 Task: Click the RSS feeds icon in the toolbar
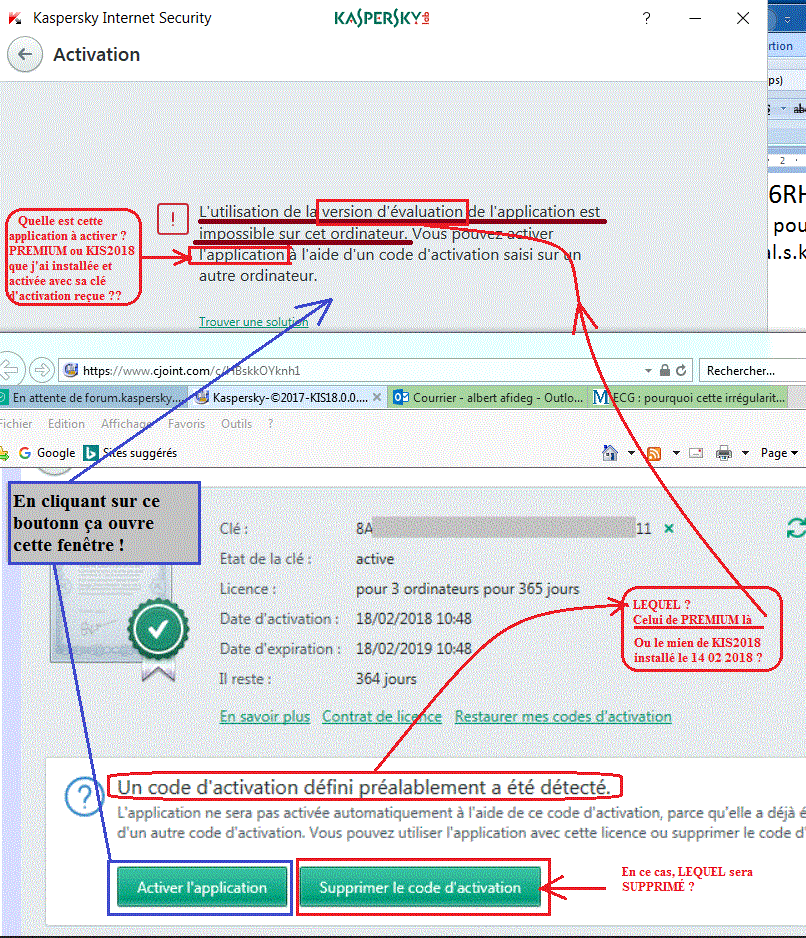654,453
